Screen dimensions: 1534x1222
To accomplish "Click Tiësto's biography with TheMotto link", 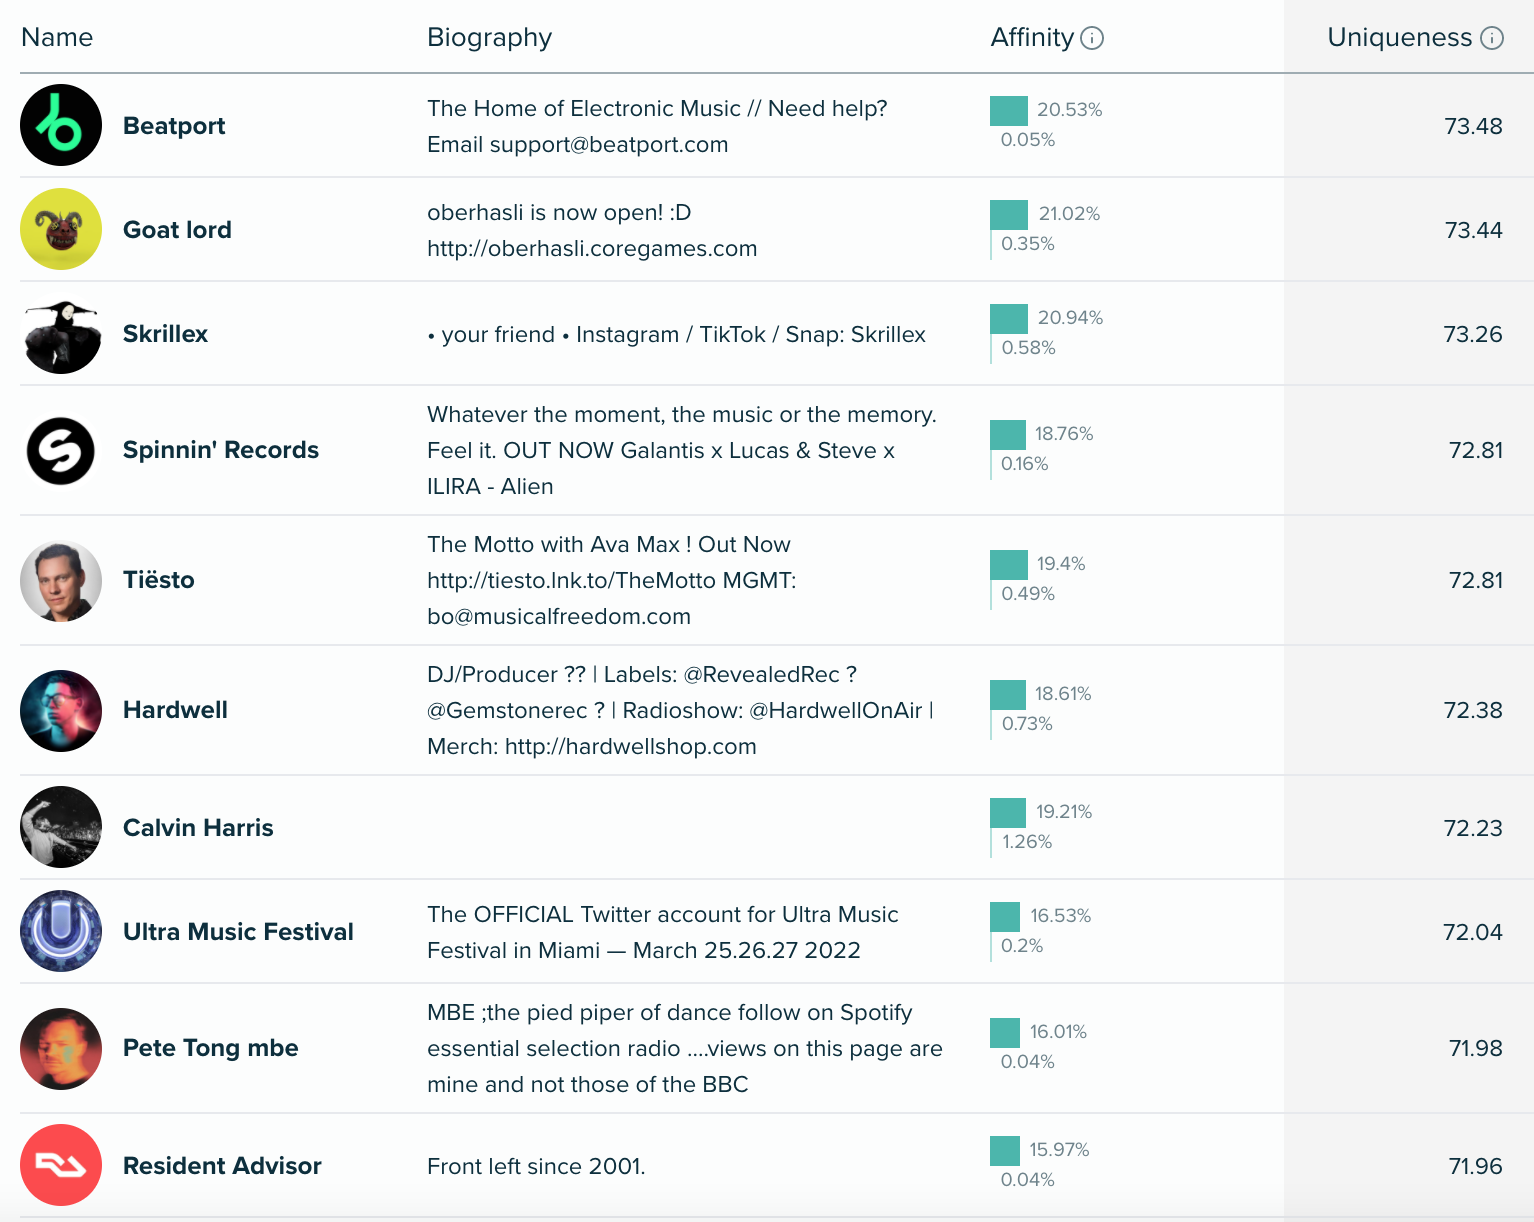I will coord(612,580).
